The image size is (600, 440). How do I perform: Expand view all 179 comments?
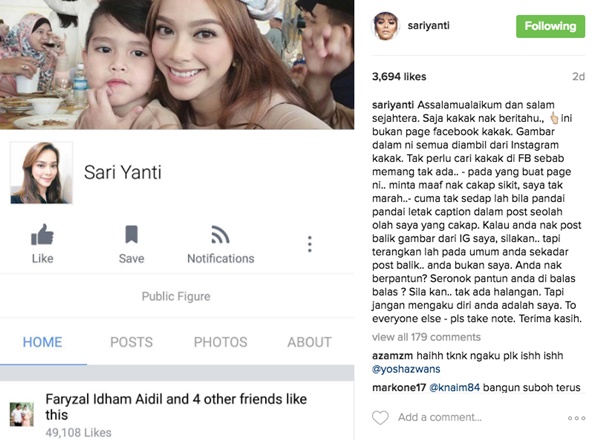(x=426, y=337)
